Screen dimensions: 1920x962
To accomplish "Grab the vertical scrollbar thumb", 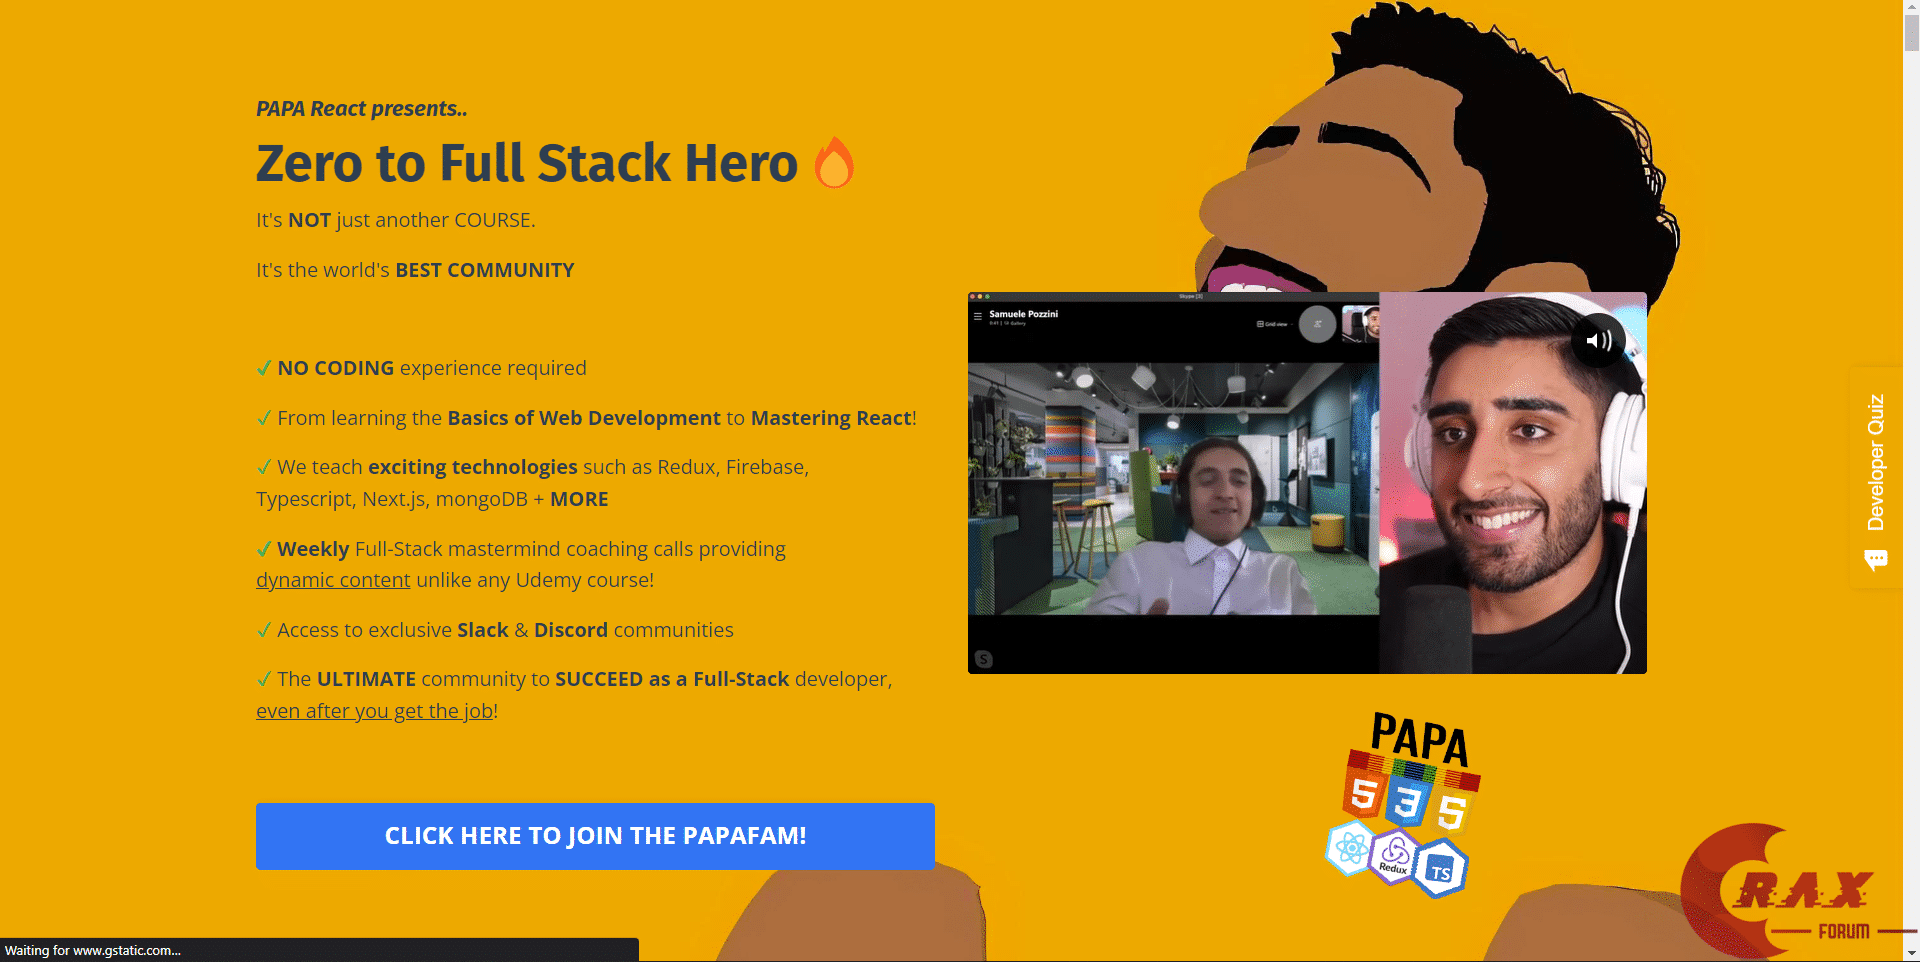I will (1911, 34).
